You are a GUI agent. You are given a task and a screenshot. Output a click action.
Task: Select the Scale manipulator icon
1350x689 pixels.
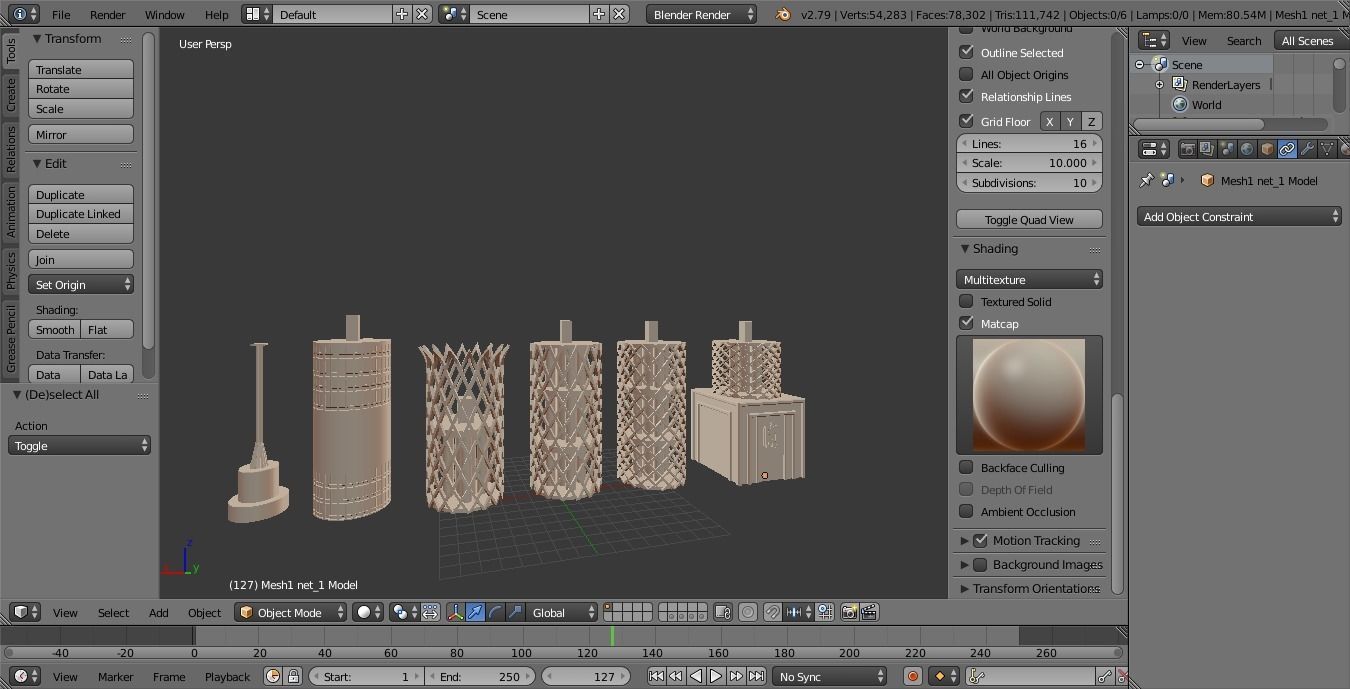(515, 612)
